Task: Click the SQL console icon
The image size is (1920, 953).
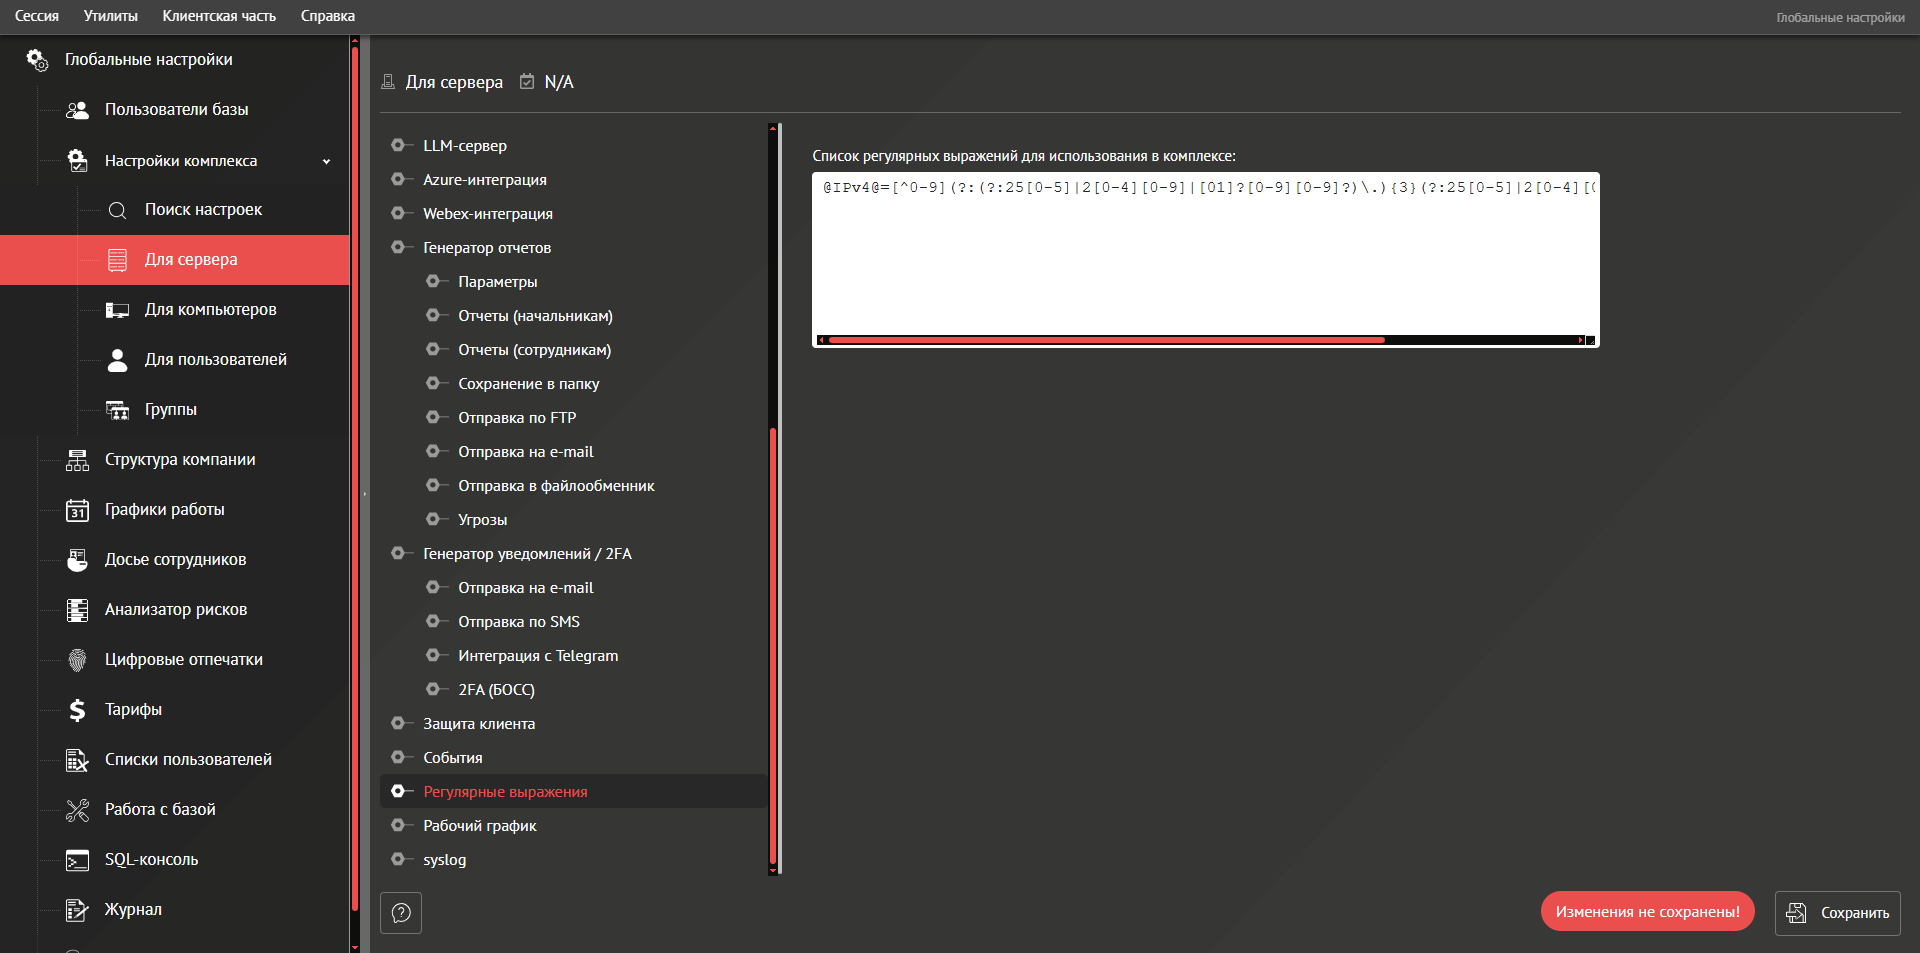Action: coord(77,860)
